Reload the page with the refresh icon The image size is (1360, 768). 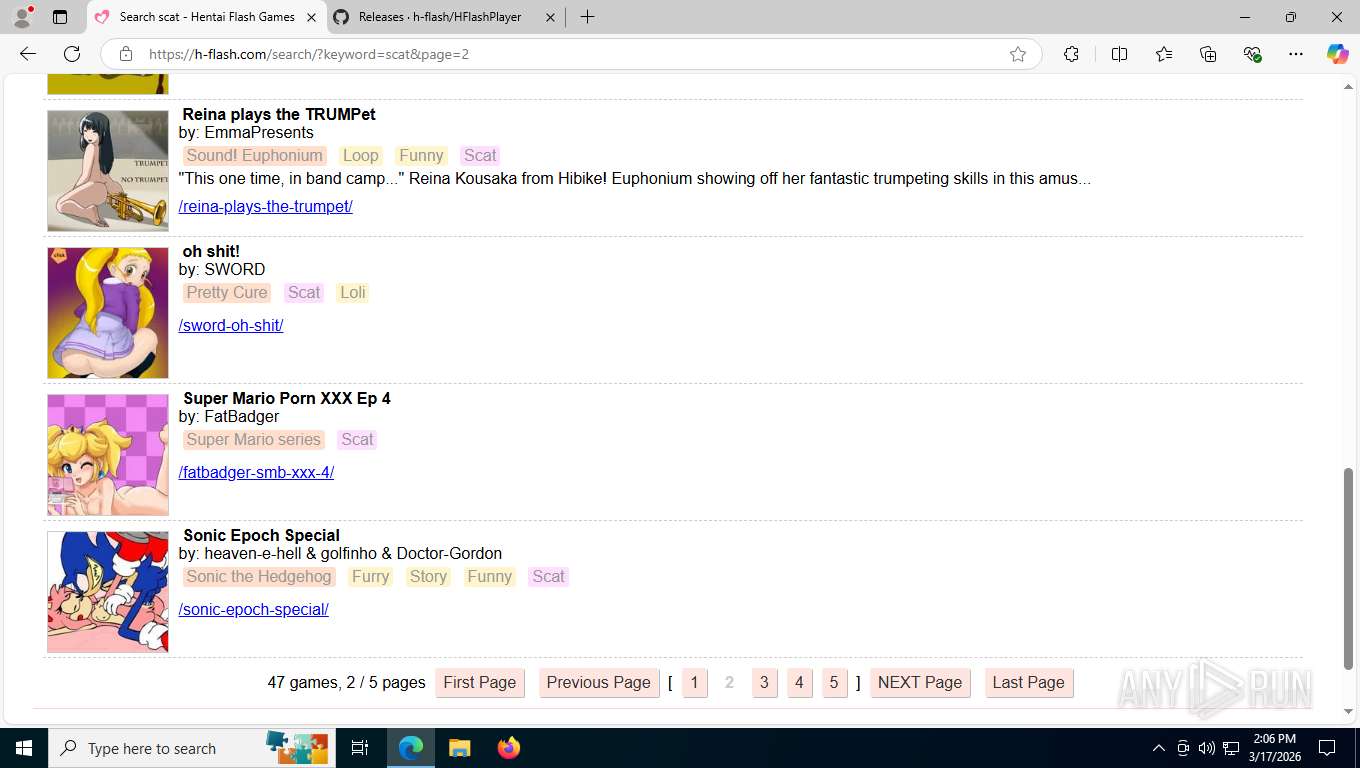pos(72,54)
